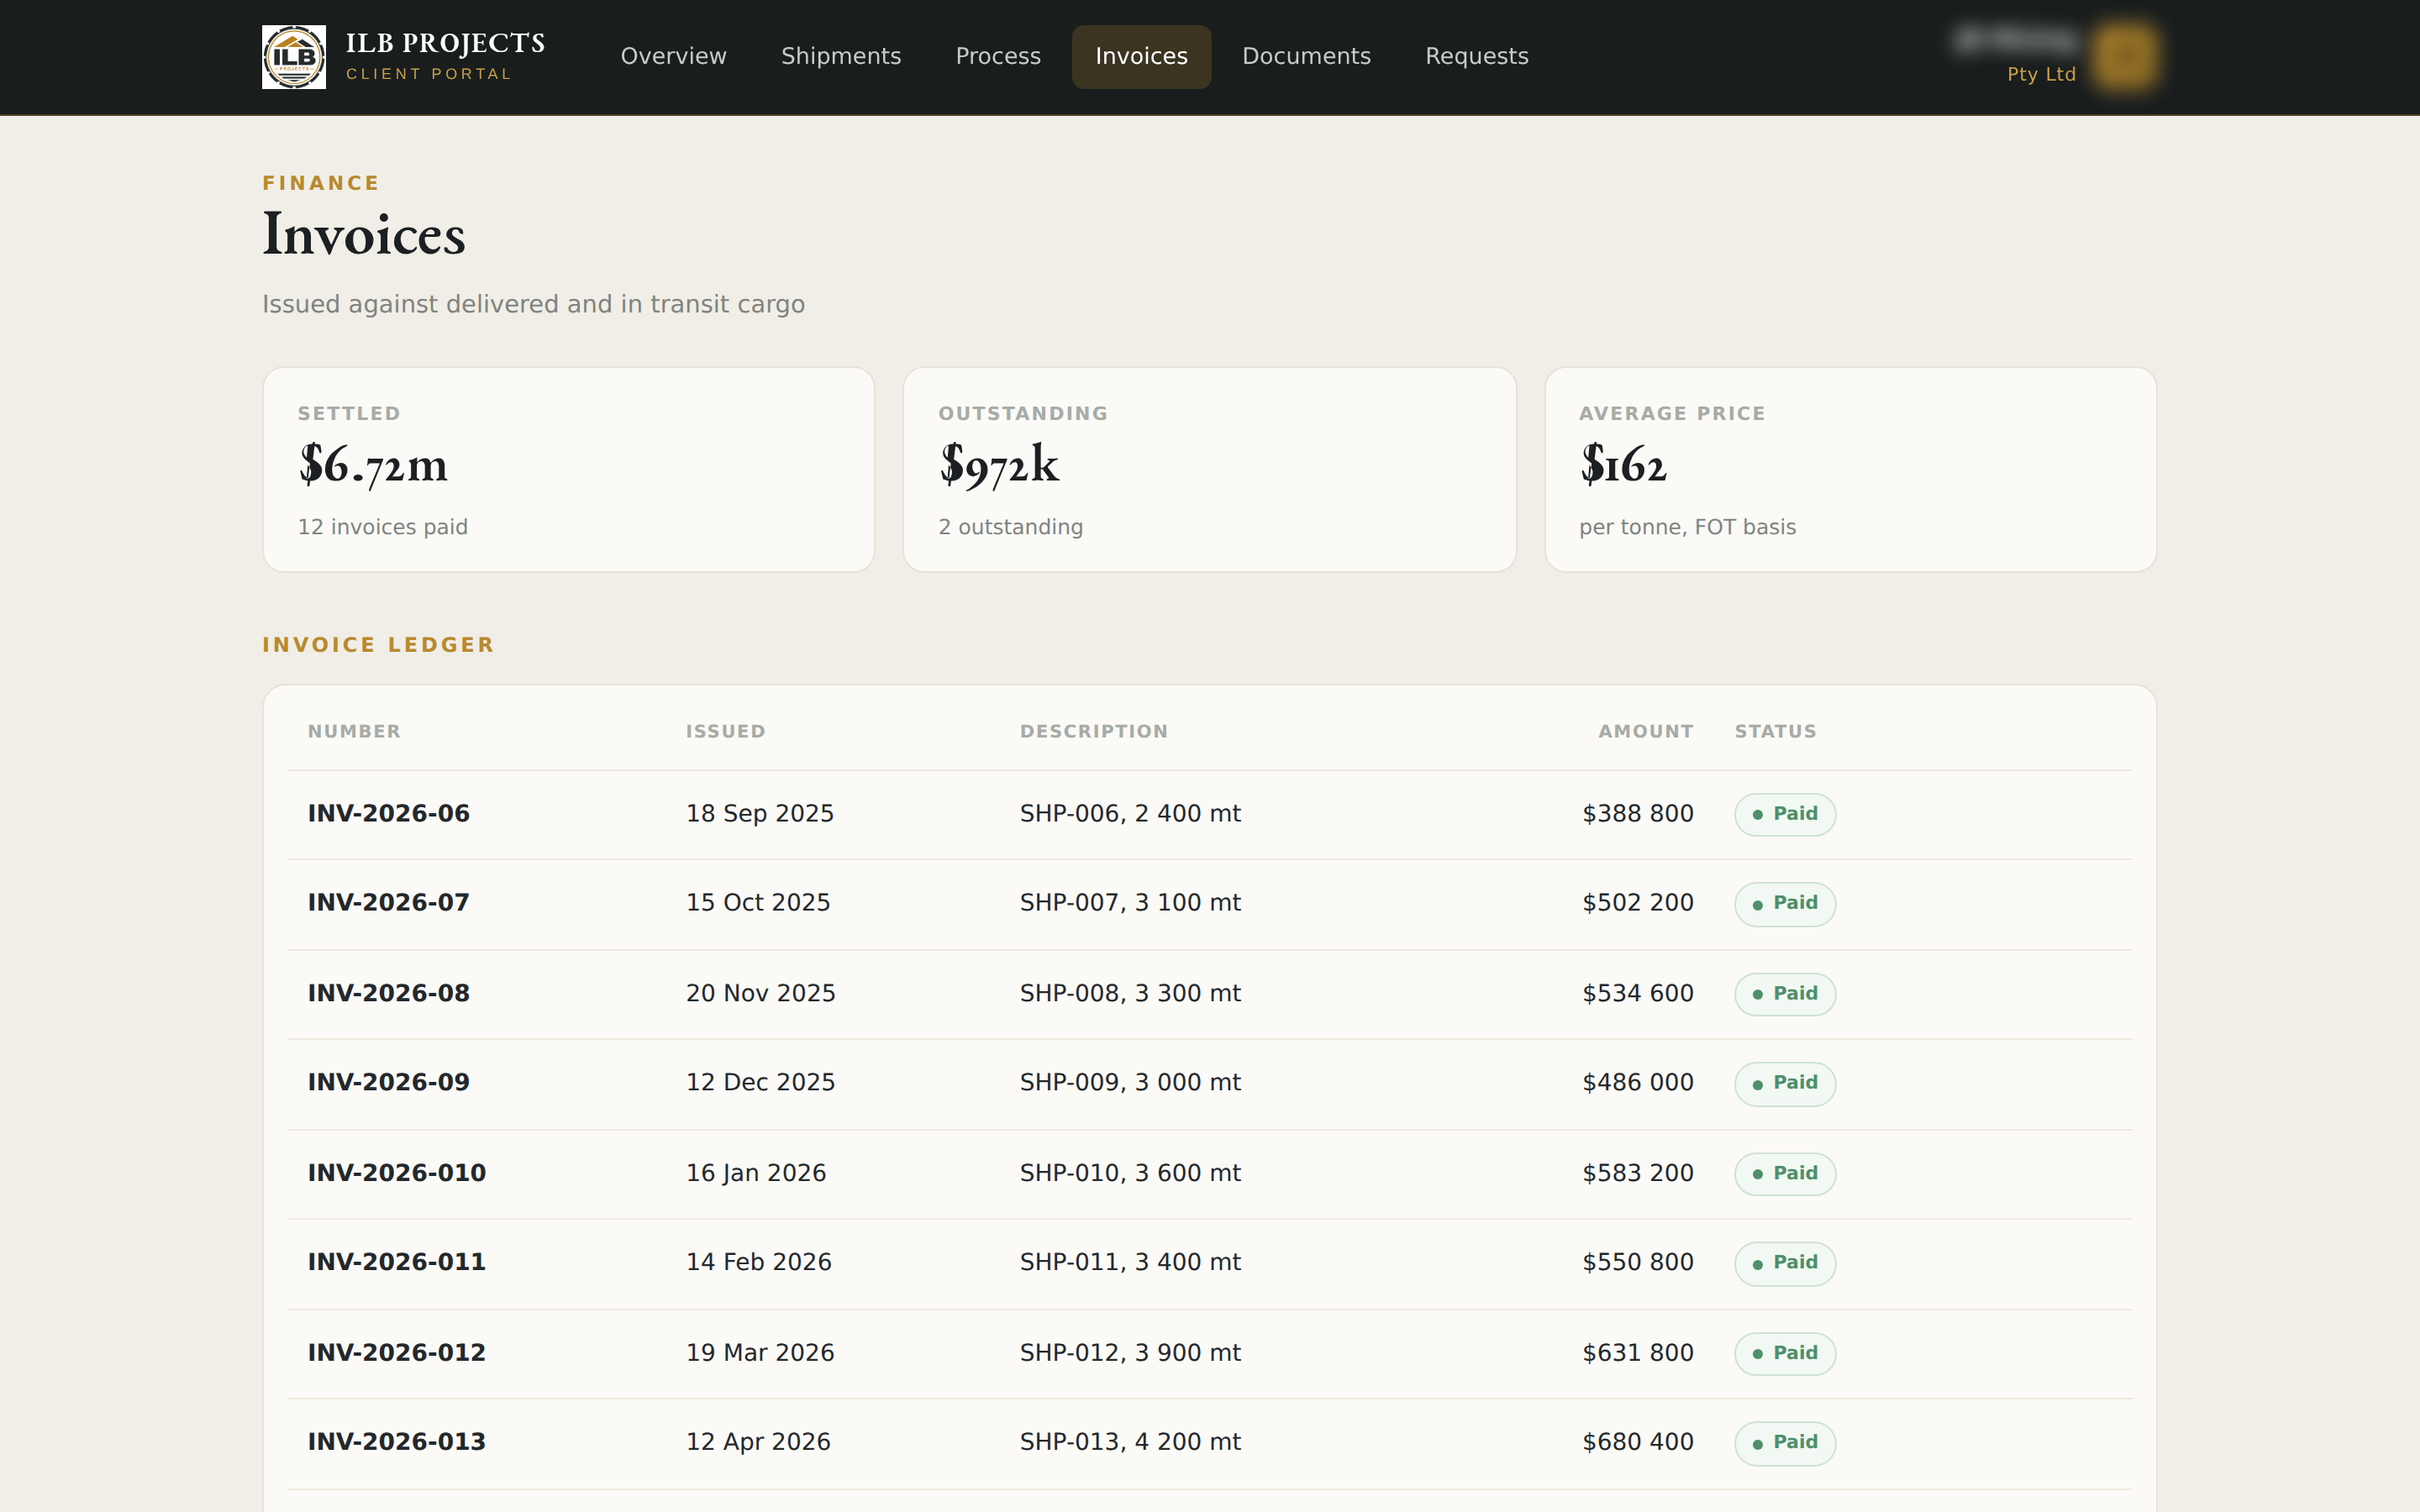Click the 'SHP-007, 3 100 mt' description
Viewport: 2420px width, 1512px height.
(x=1130, y=903)
